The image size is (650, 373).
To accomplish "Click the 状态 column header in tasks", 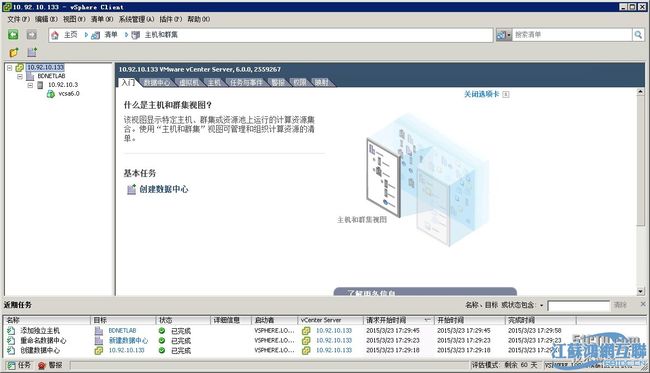I will click(x=183, y=320).
